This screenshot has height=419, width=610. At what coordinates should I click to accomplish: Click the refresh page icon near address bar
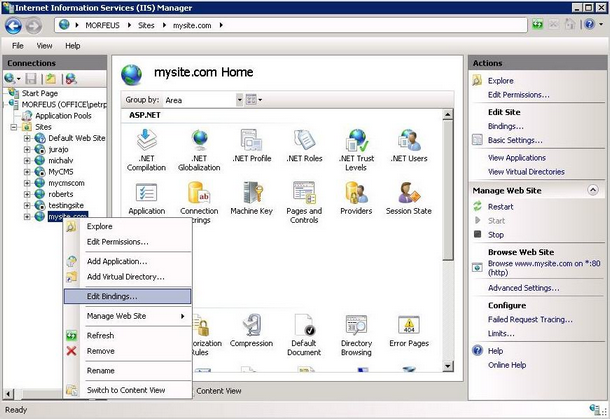pyautogui.click(x=538, y=25)
